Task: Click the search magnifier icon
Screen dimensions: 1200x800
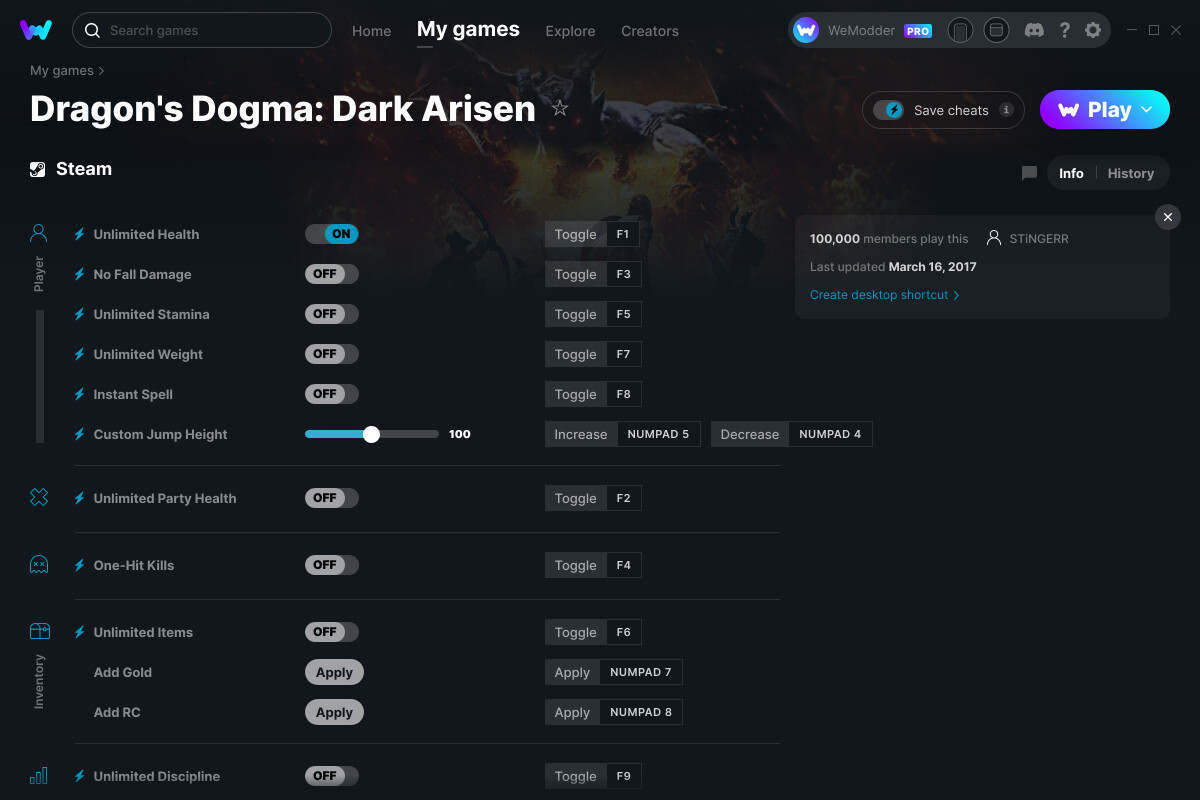Action: tap(92, 30)
